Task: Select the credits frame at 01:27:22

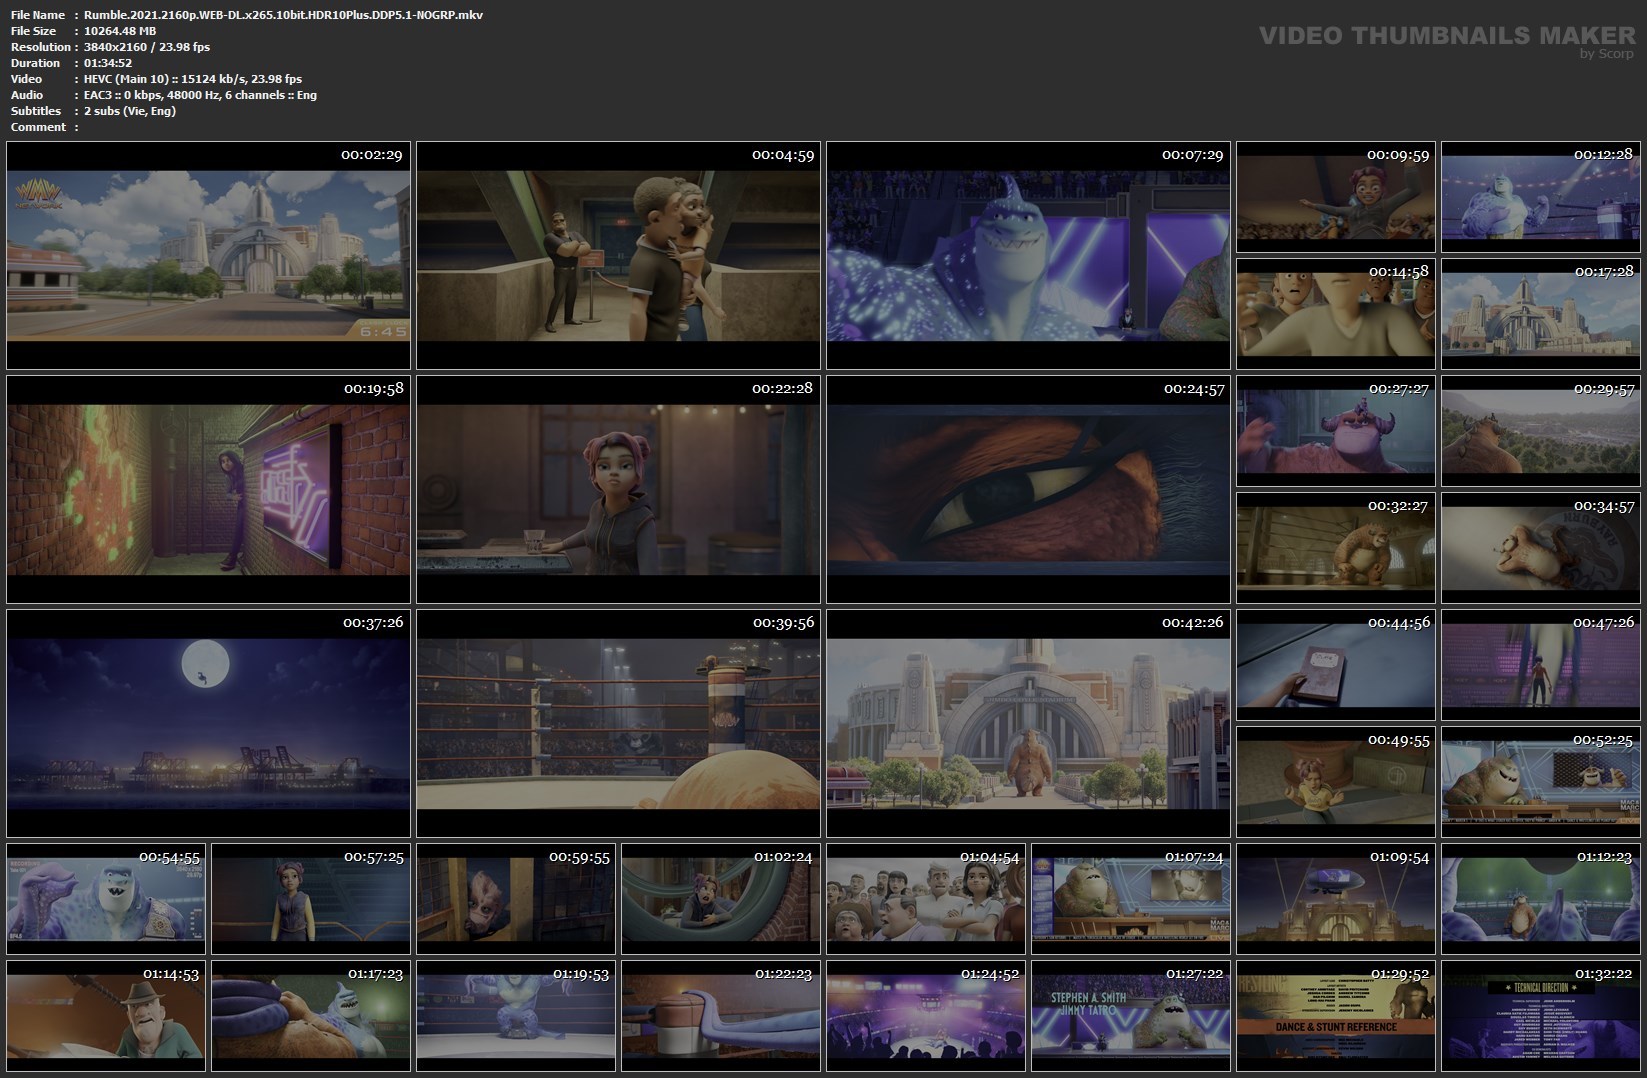Action: (x=1131, y=1016)
